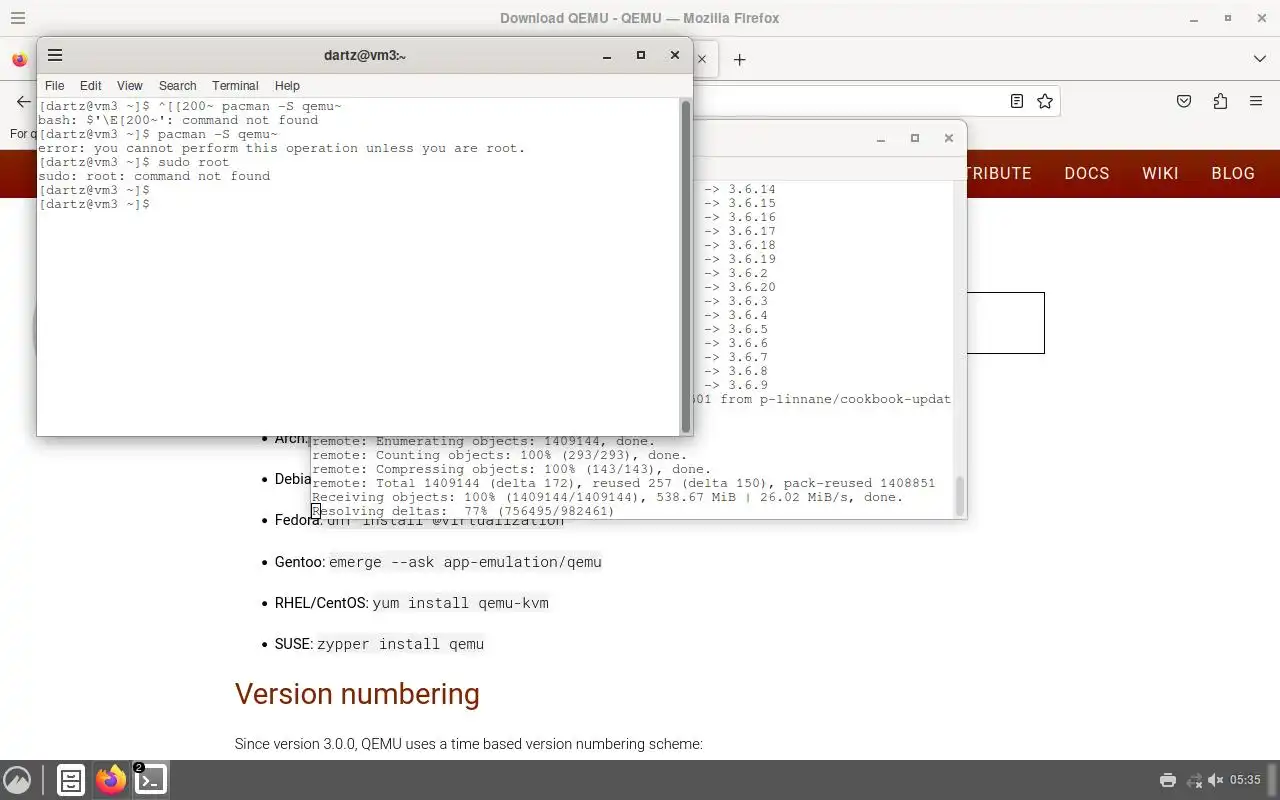Open the View menu in terminal
The width and height of the screenshot is (1280, 800).
130,86
